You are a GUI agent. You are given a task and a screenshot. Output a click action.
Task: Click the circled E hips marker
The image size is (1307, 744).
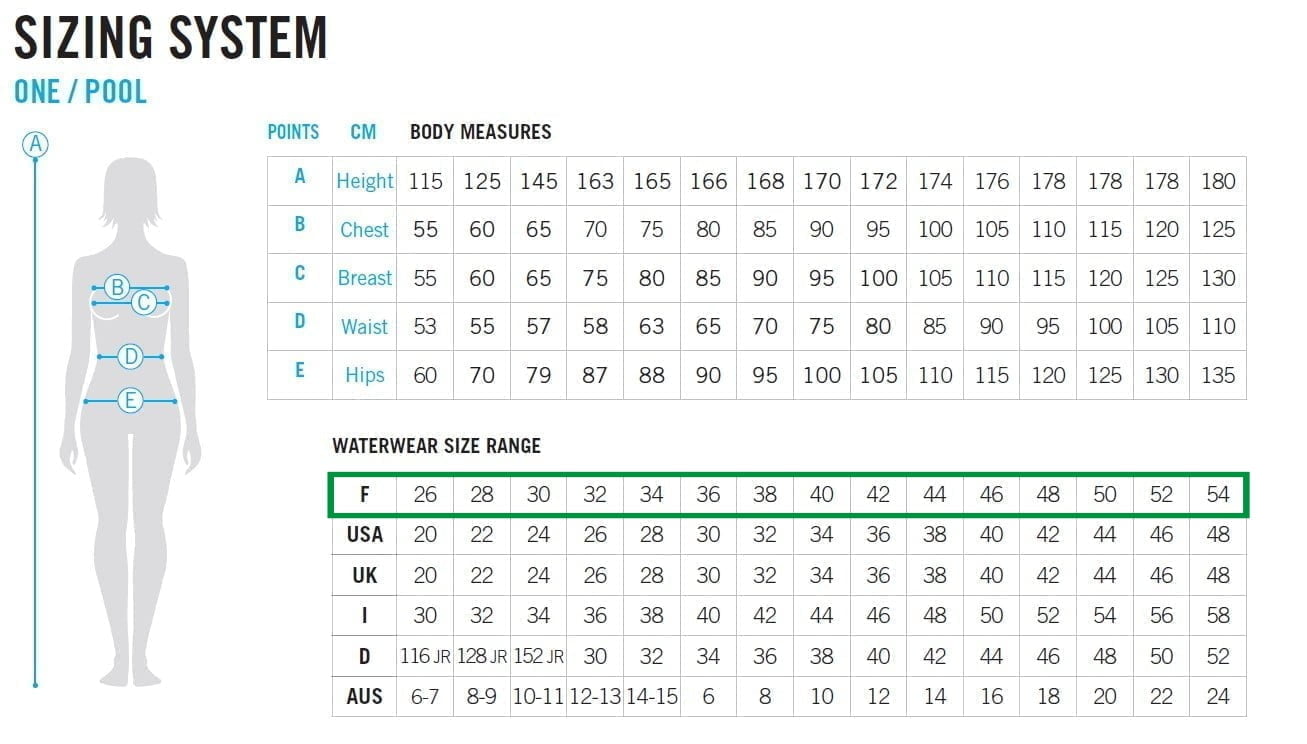pos(130,401)
